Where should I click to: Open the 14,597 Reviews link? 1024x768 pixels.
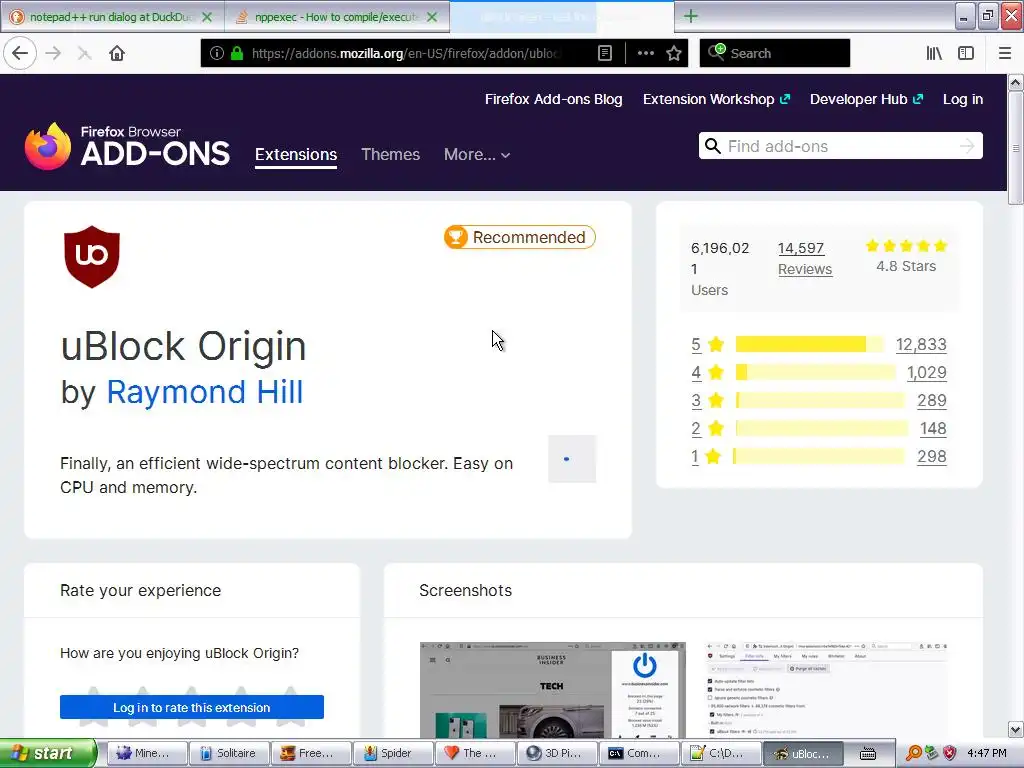805,259
